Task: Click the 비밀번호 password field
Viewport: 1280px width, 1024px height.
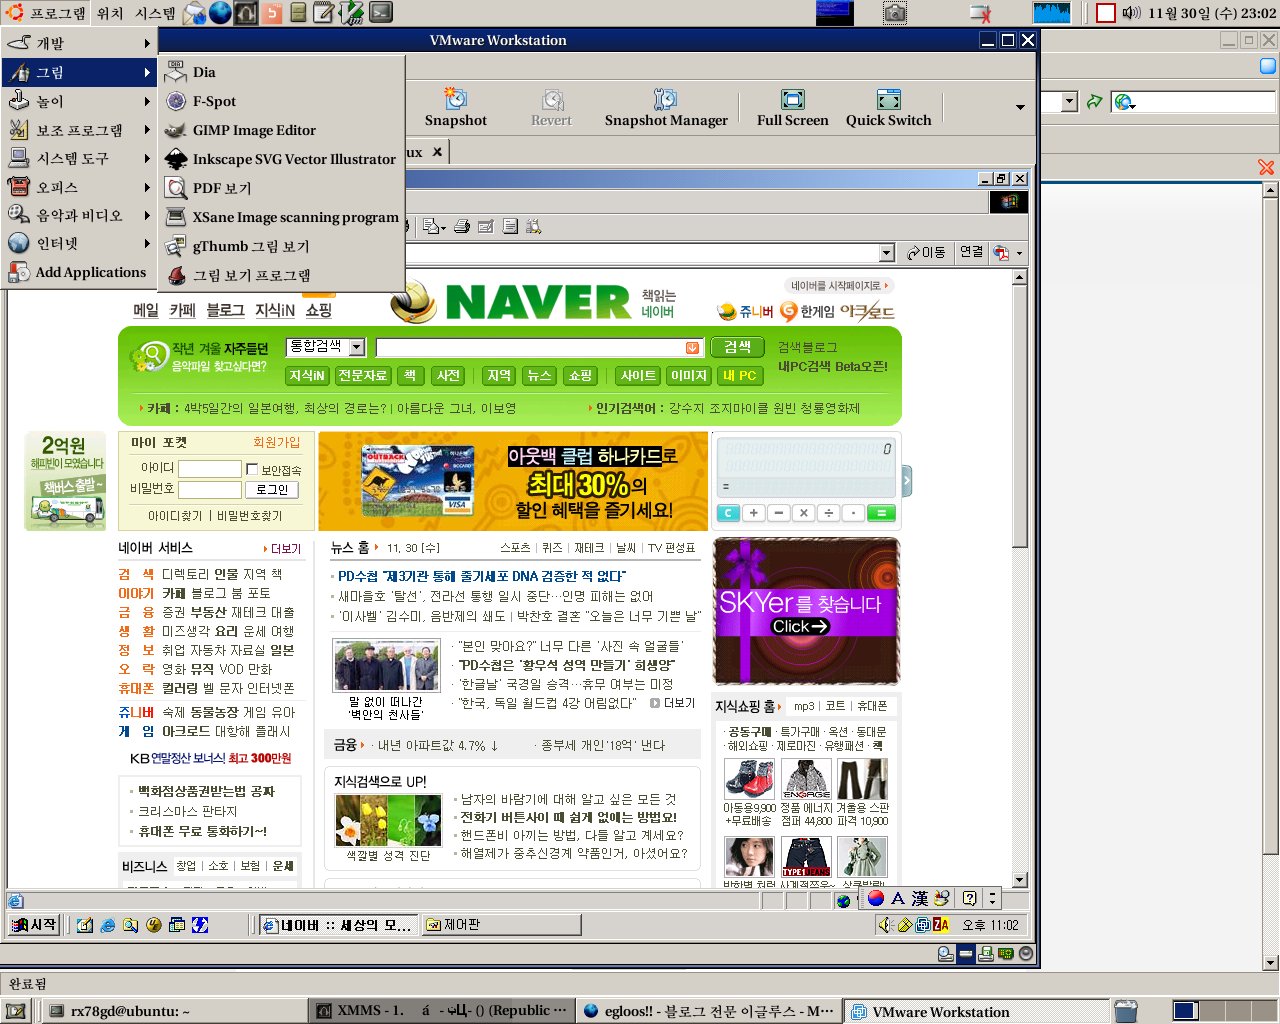Action: [210, 489]
